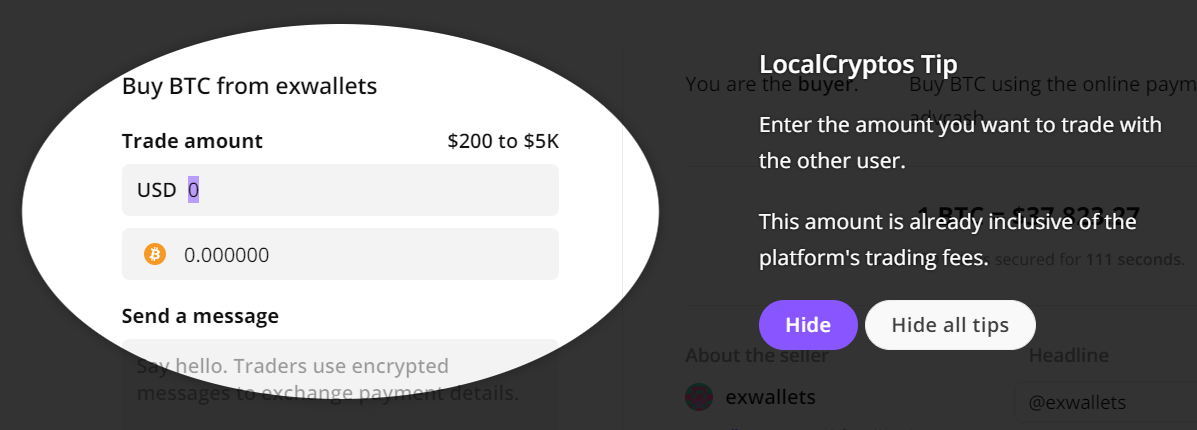Click the "$200 to $5K" limit range

pos(503,141)
